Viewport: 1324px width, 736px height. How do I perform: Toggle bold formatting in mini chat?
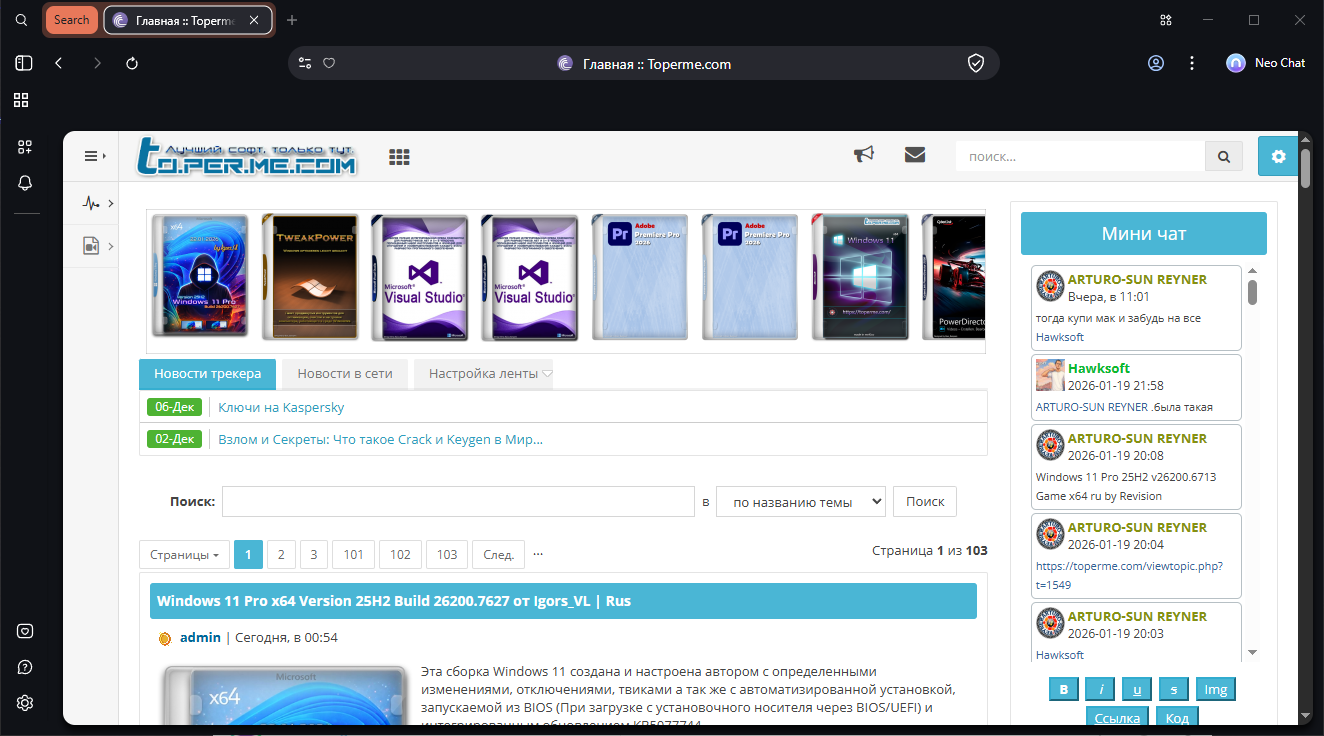(1064, 689)
